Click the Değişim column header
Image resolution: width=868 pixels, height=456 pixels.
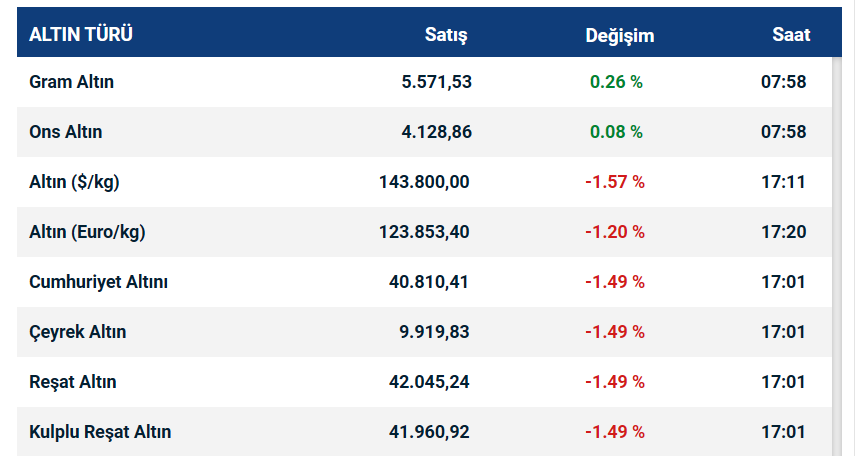point(619,35)
